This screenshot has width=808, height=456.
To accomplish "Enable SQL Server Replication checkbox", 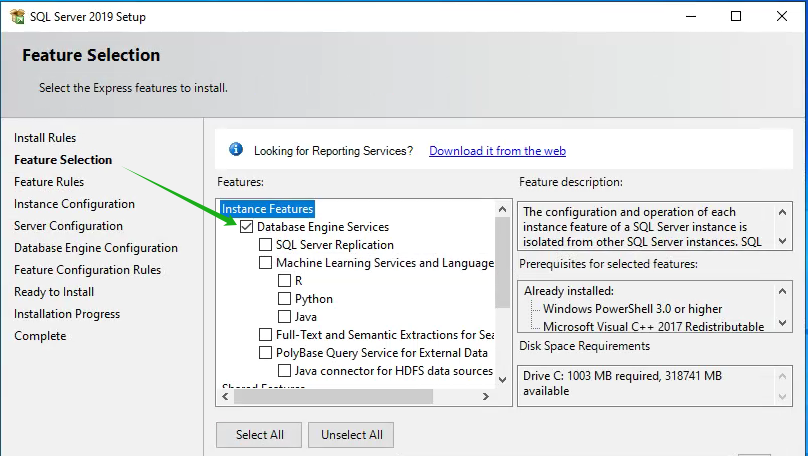I will coord(265,245).
